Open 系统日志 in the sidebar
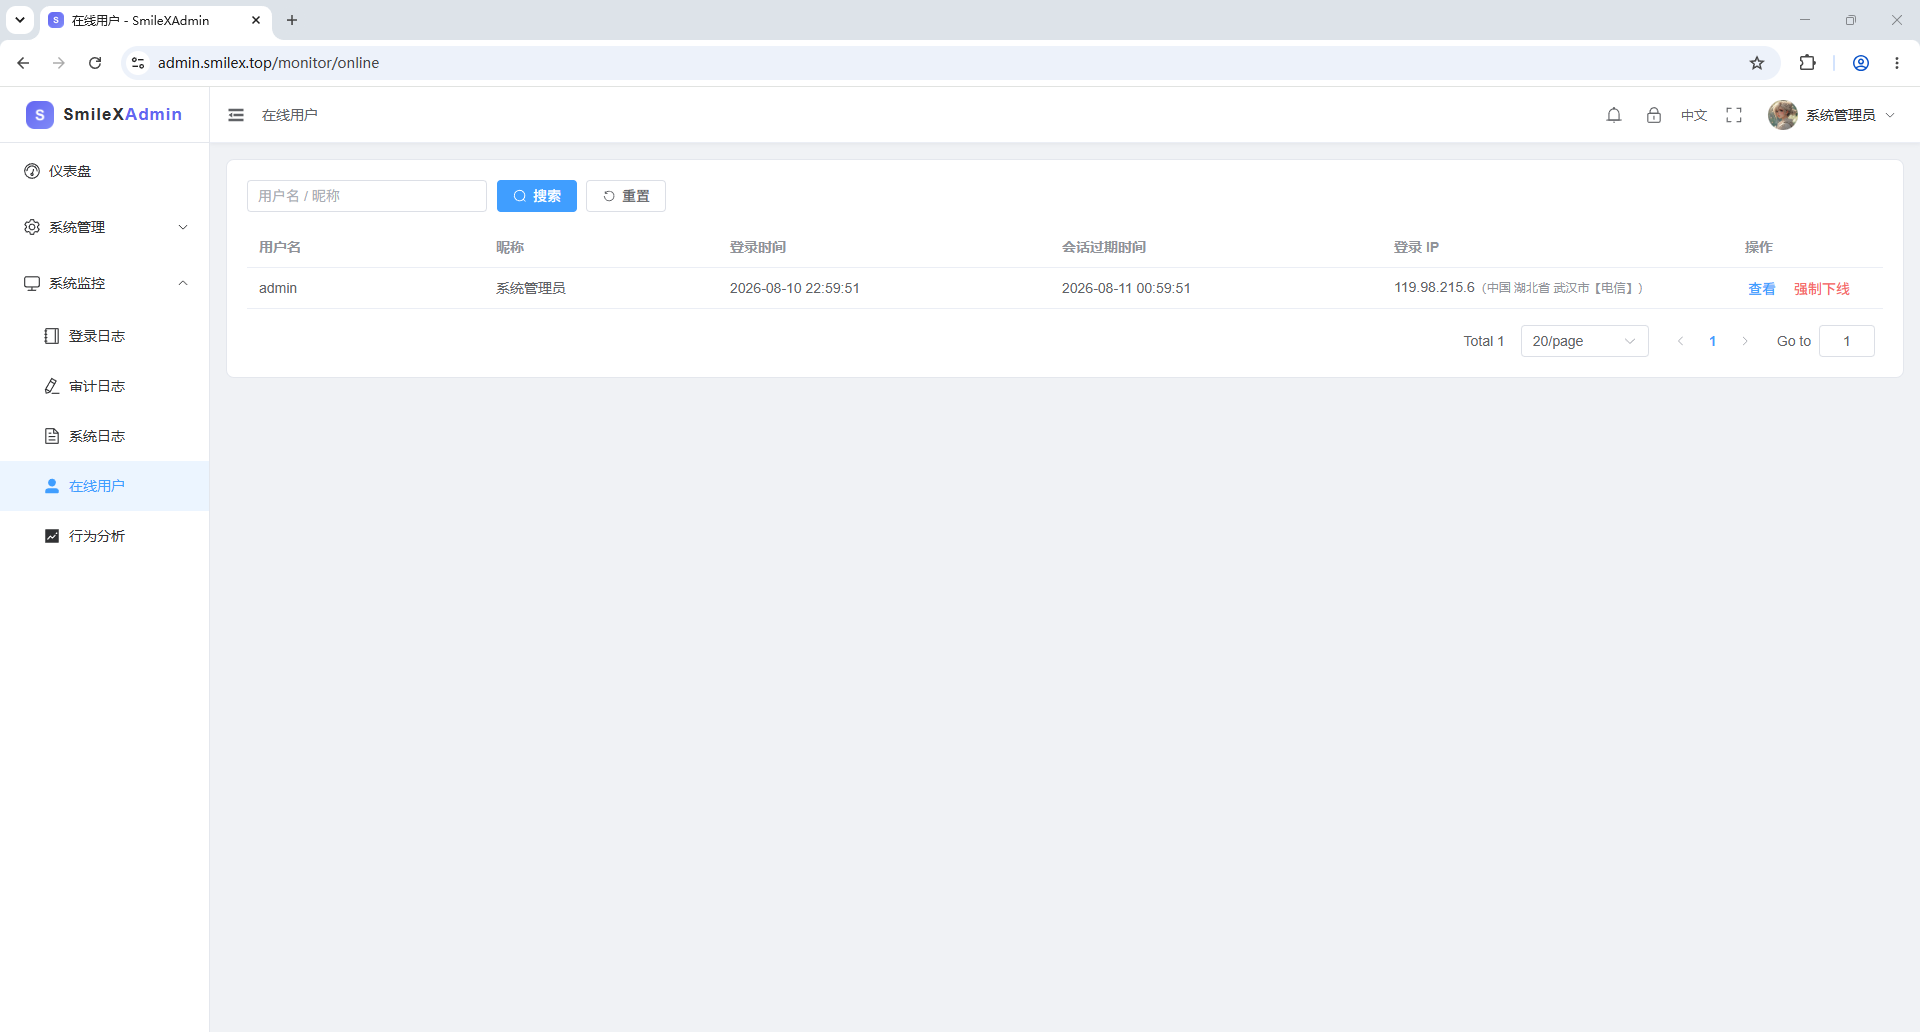The image size is (1920, 1032). pos(104,436)
